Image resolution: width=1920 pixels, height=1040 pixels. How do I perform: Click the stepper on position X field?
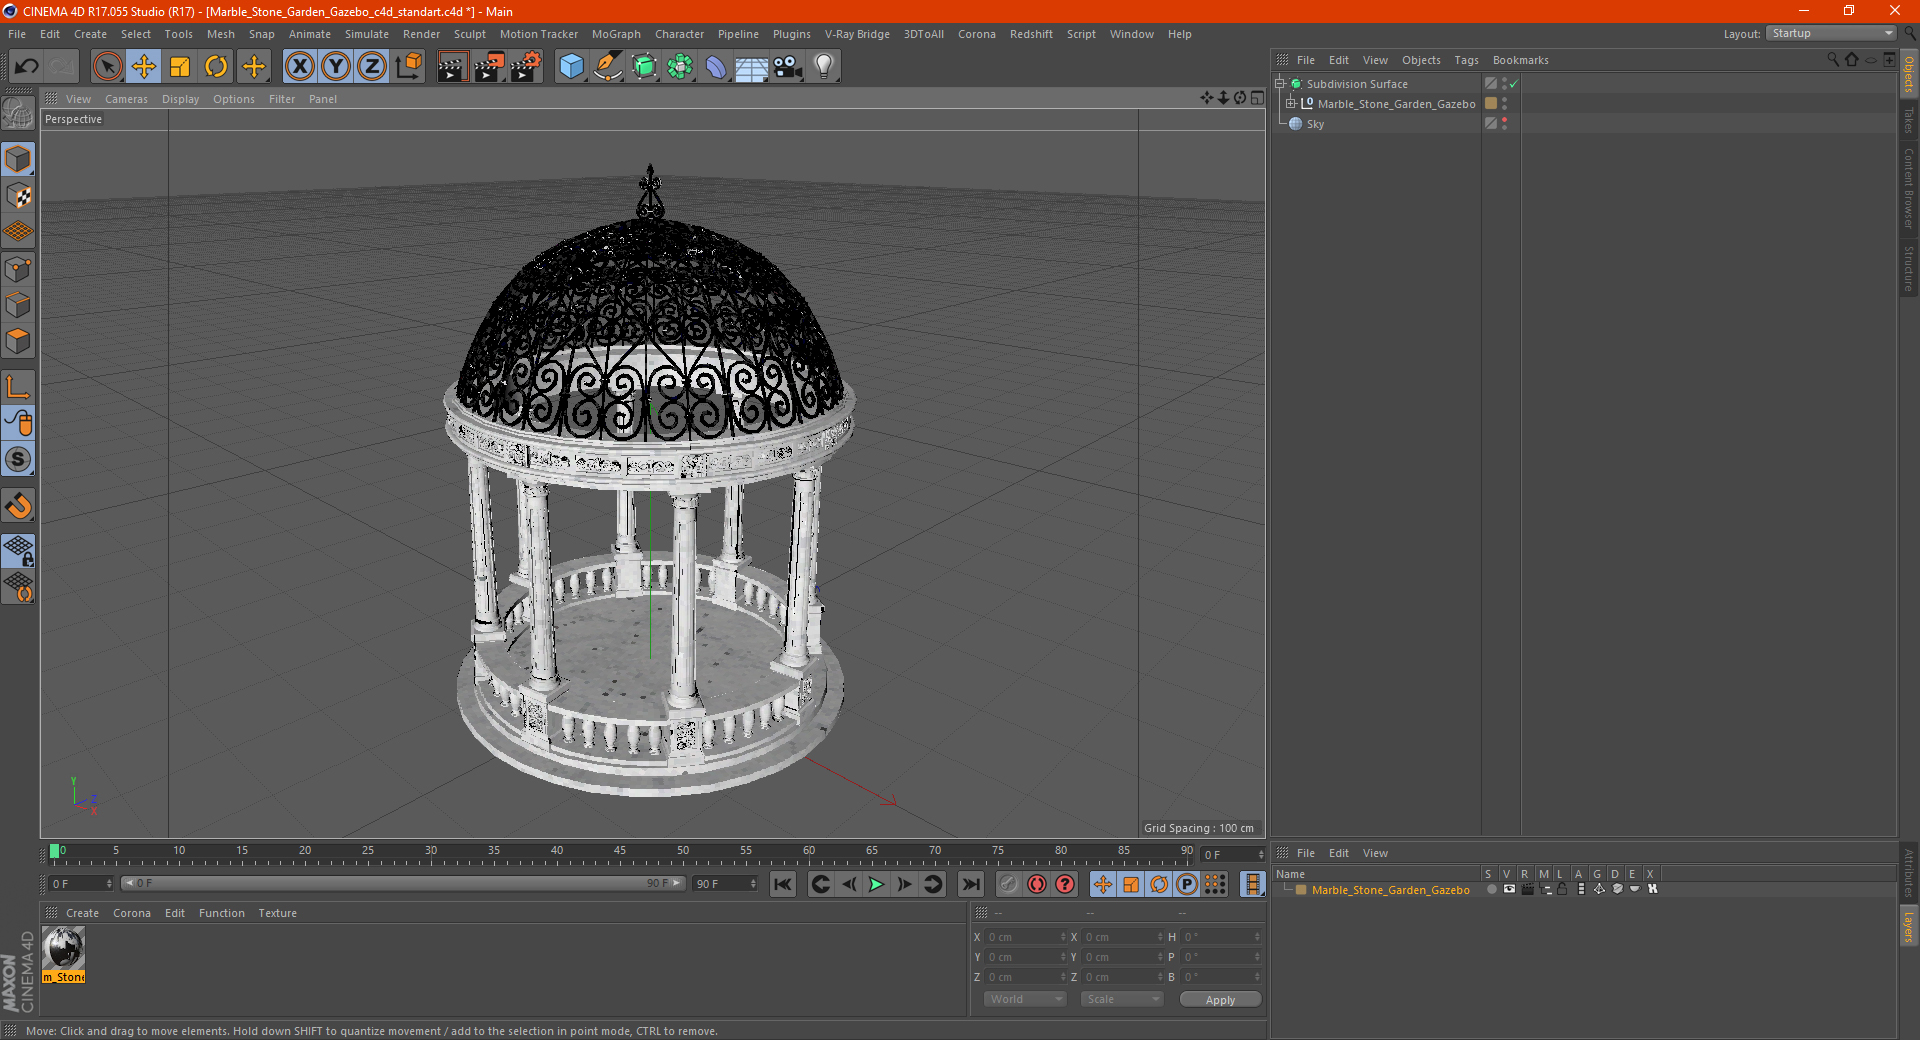(x=1063, y=937)
